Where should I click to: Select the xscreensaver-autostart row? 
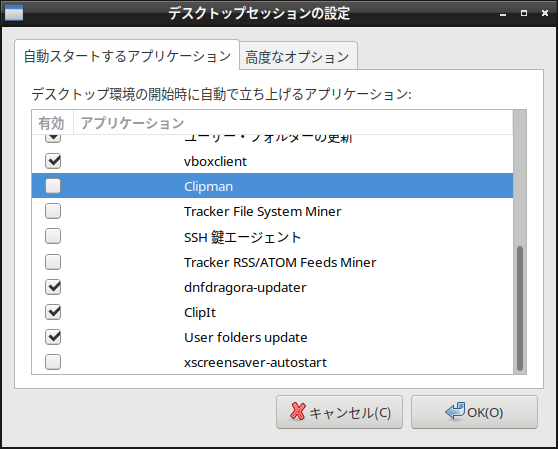272,362
